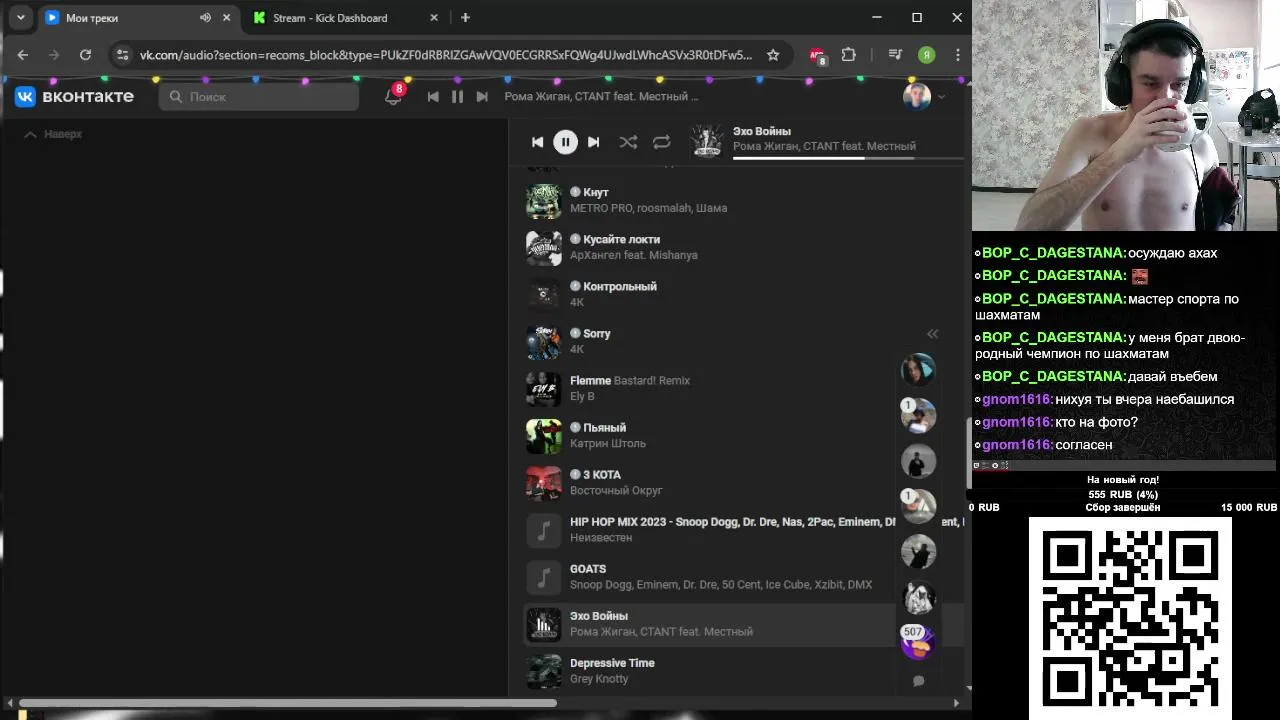Toggle repeat mode in the player
Image resolution: width=1280 pixels, height=720 pixels.
pos(662,142)
